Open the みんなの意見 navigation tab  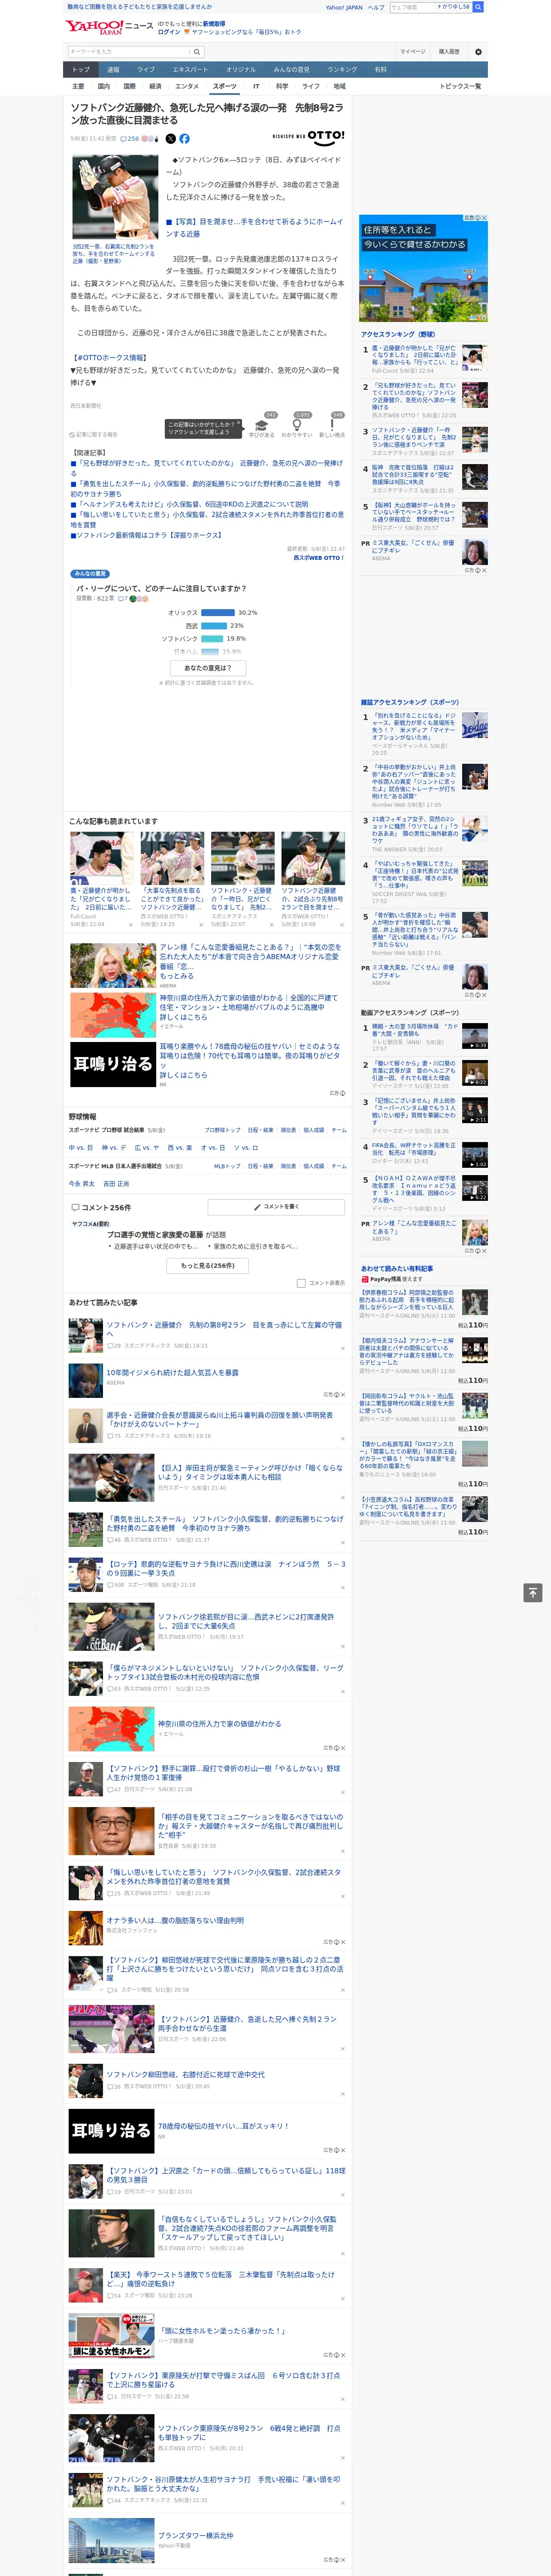click(292, 70)
